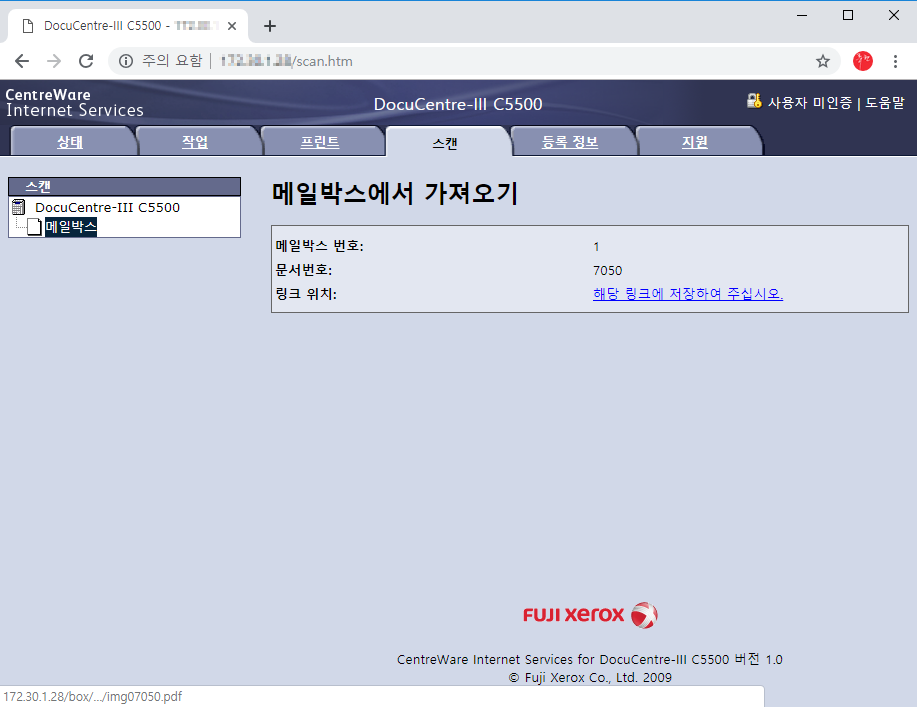Open the 도움말 help link

[885, 103]
